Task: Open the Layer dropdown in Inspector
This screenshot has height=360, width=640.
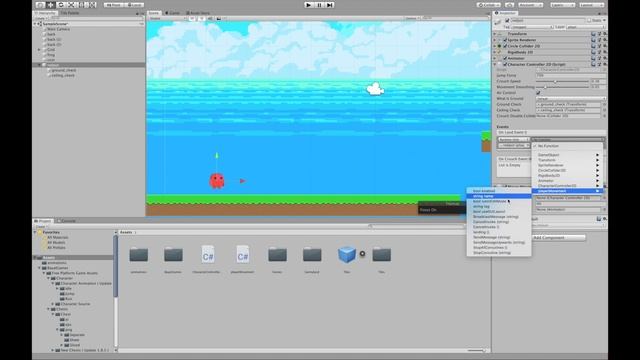Action: tap(585, 27)
